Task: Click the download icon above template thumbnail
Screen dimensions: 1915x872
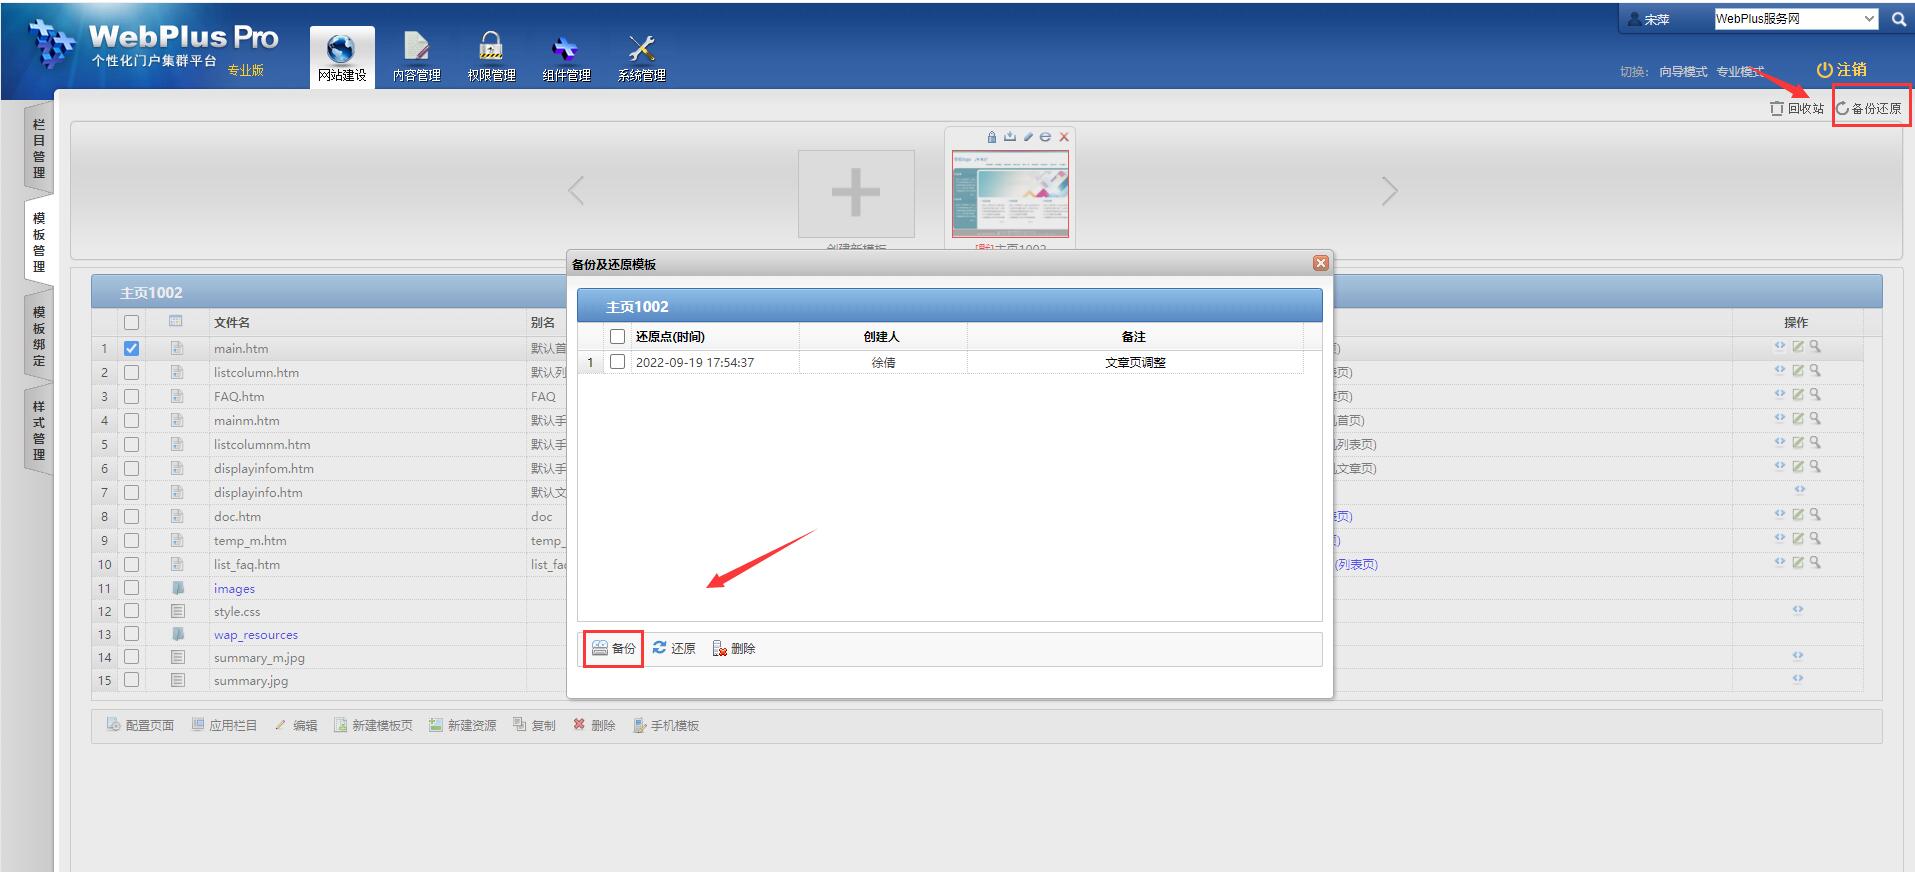Action: (1010, 137)
